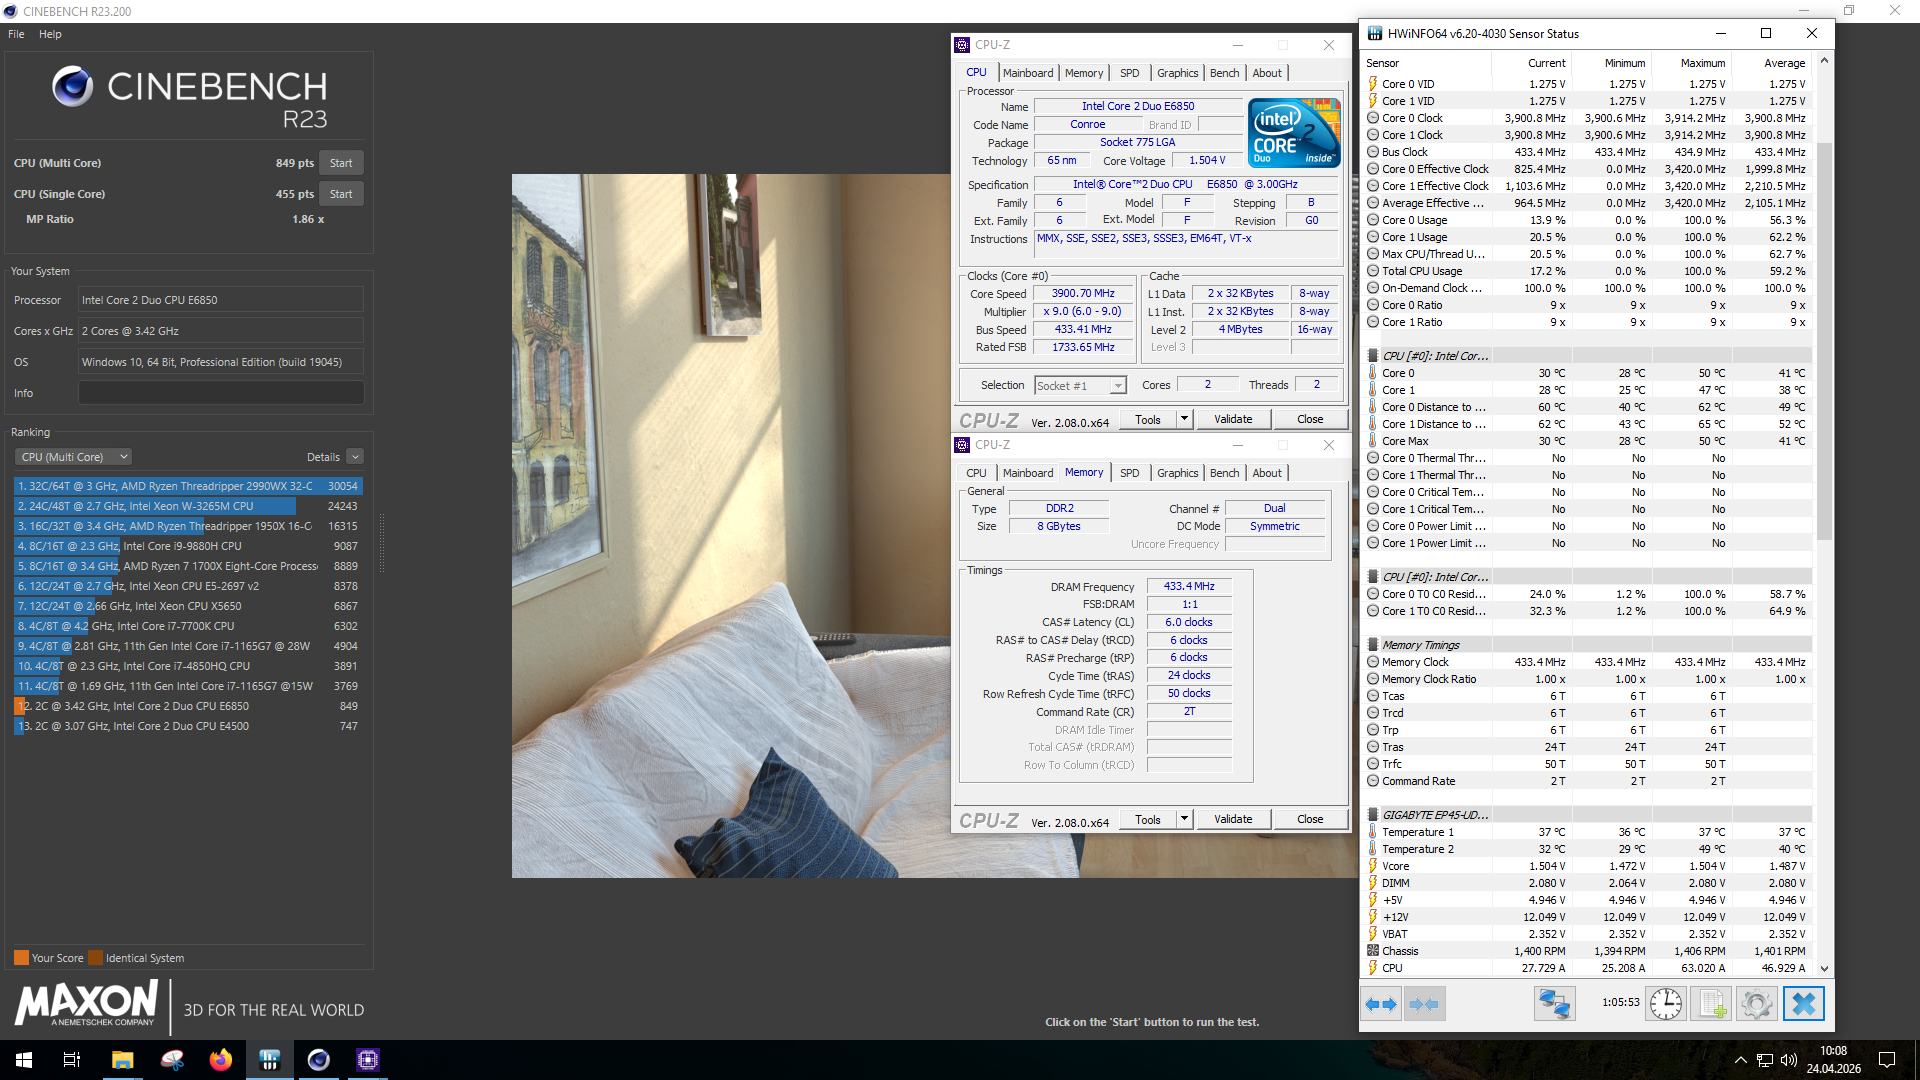Open CPU (Multi Core) ranking dropdown
The height and width of the screenshot is (1080, 1920).
coord(75,457)
